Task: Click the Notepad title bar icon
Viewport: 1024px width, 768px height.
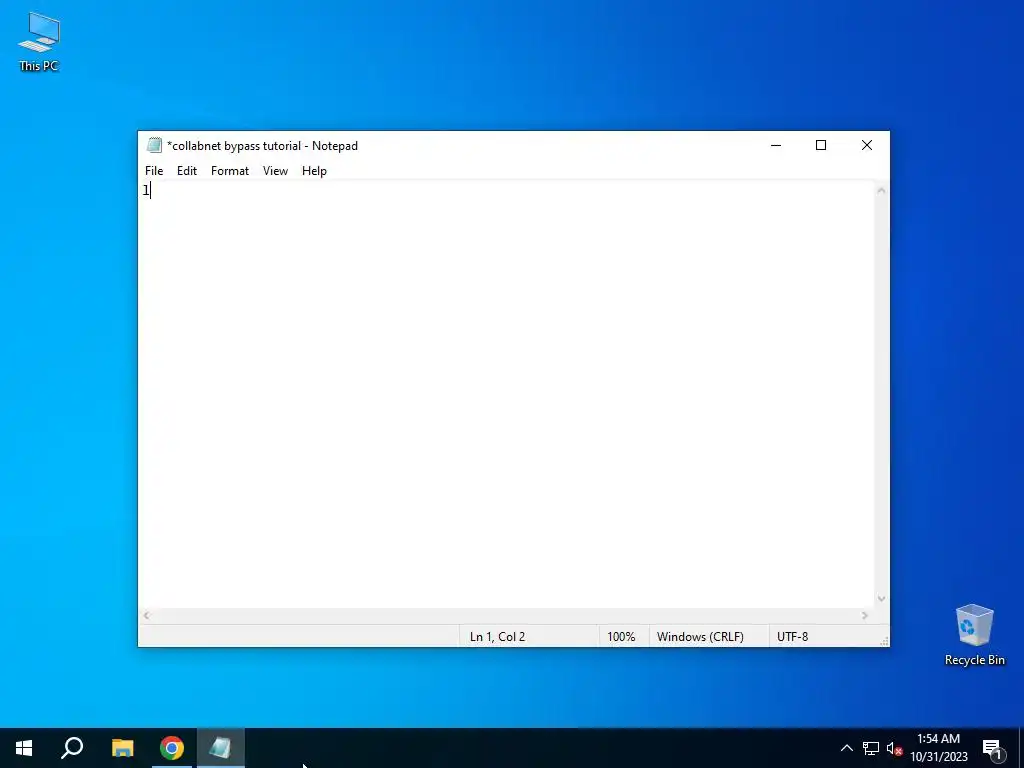Action: 154,145
